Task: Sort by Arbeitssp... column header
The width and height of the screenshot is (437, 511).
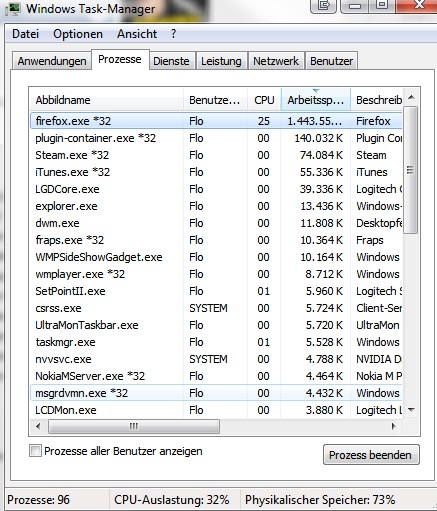Action: coord(316,100)
